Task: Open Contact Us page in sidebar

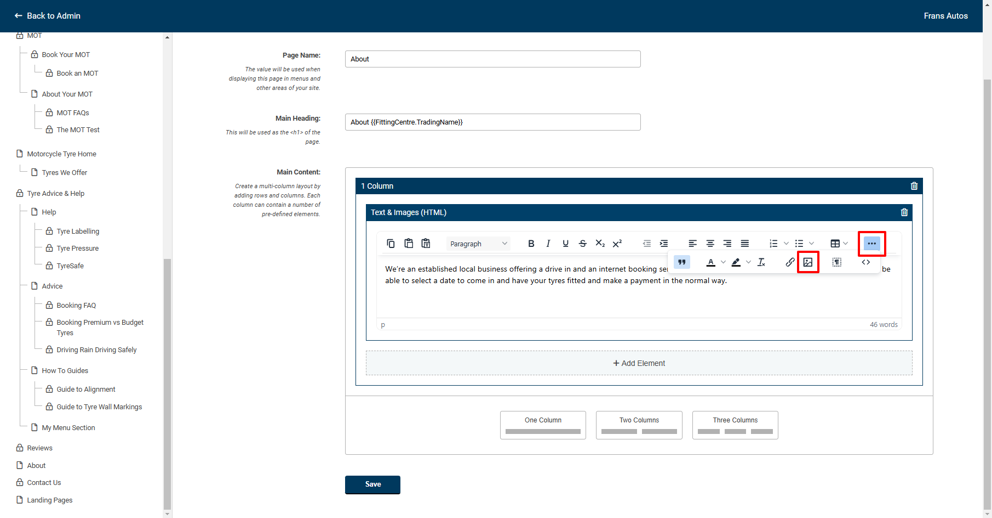Action: 44,483
